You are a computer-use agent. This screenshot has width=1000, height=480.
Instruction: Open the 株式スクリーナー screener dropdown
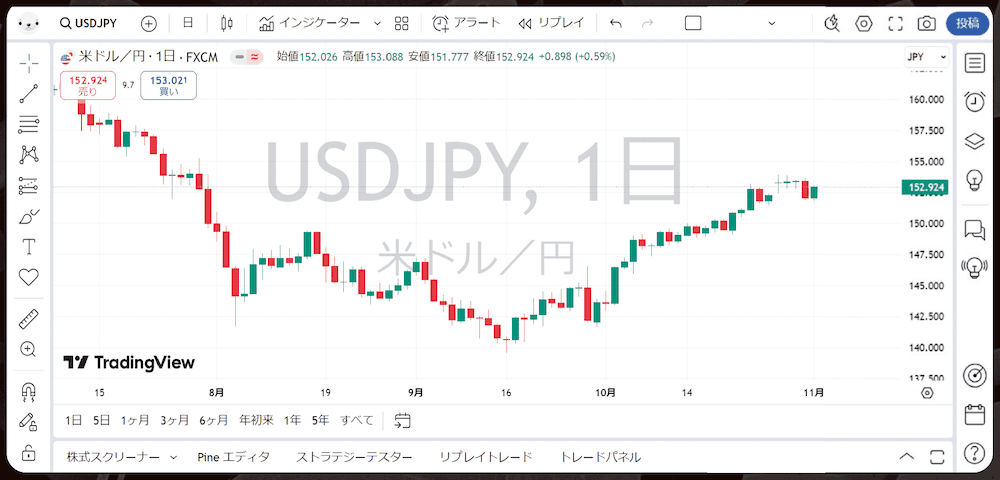[122, 457]
